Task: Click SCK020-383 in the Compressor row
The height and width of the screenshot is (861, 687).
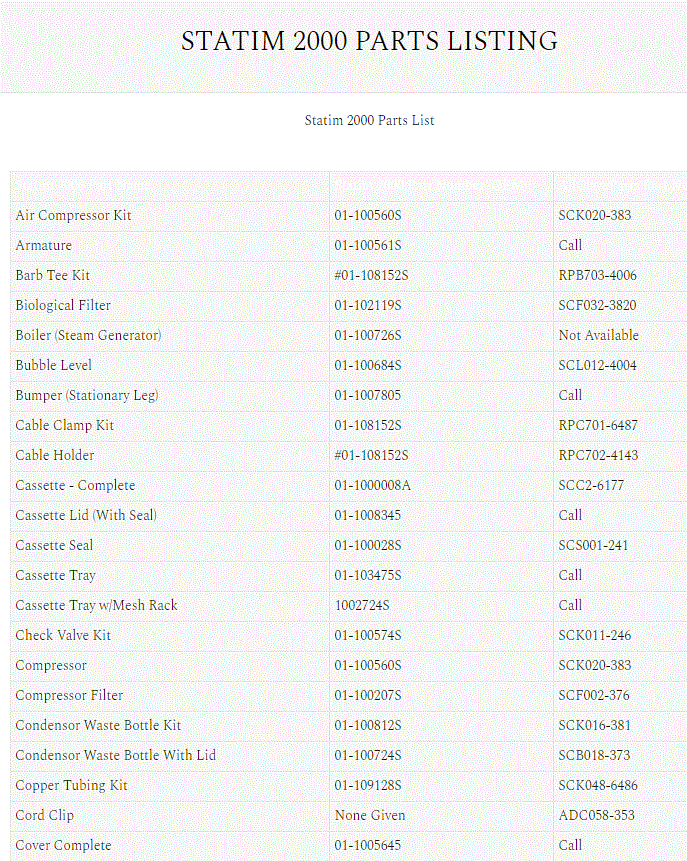Action: tap(594, 666)
